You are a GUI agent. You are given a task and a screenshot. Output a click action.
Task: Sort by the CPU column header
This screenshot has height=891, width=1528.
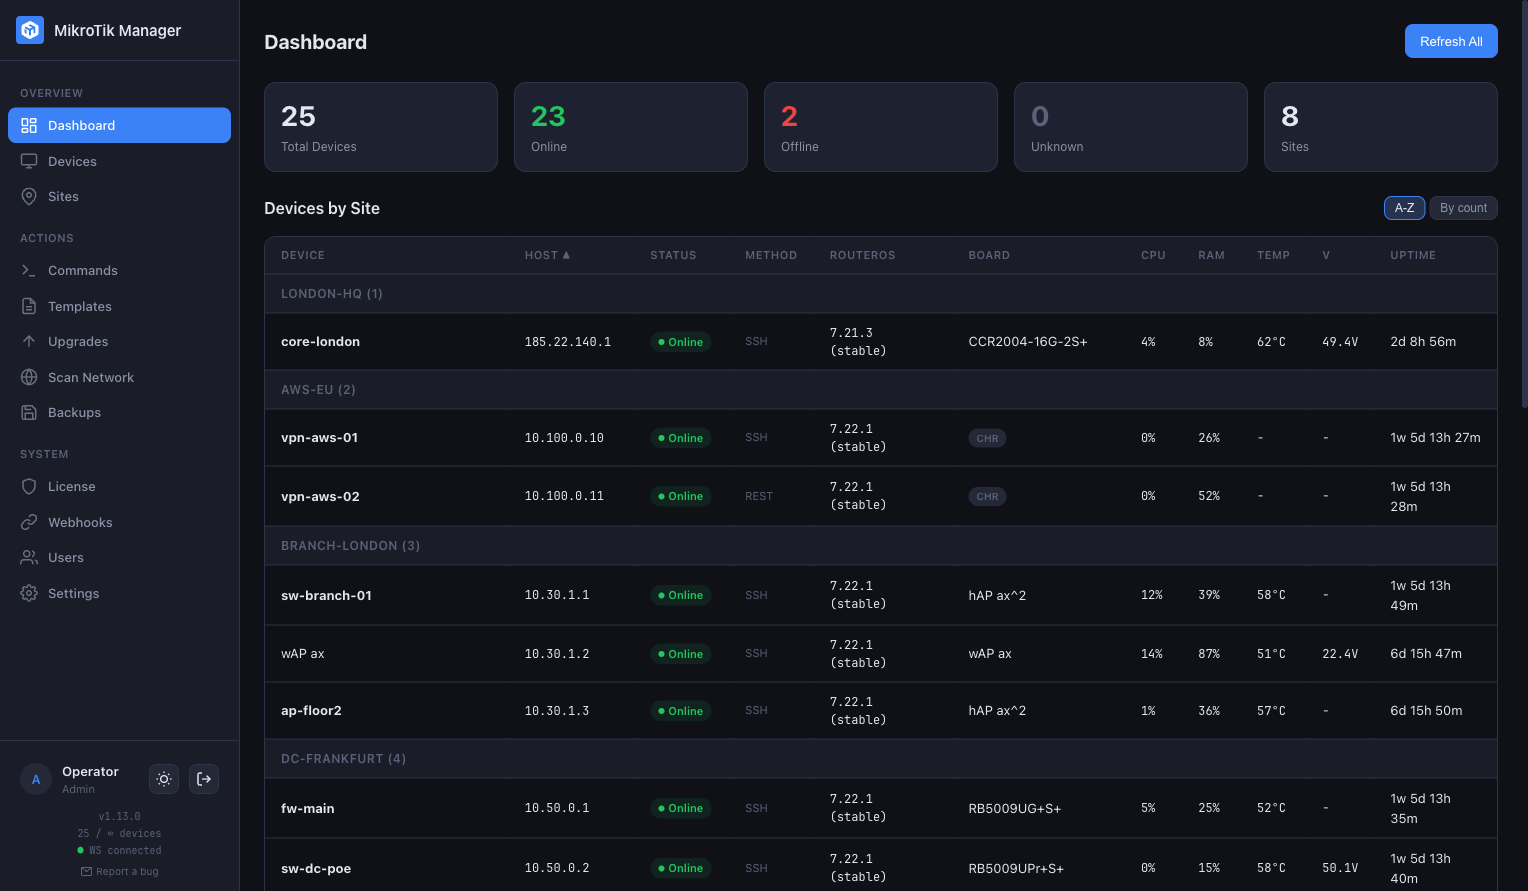(x=1153, y=255)
